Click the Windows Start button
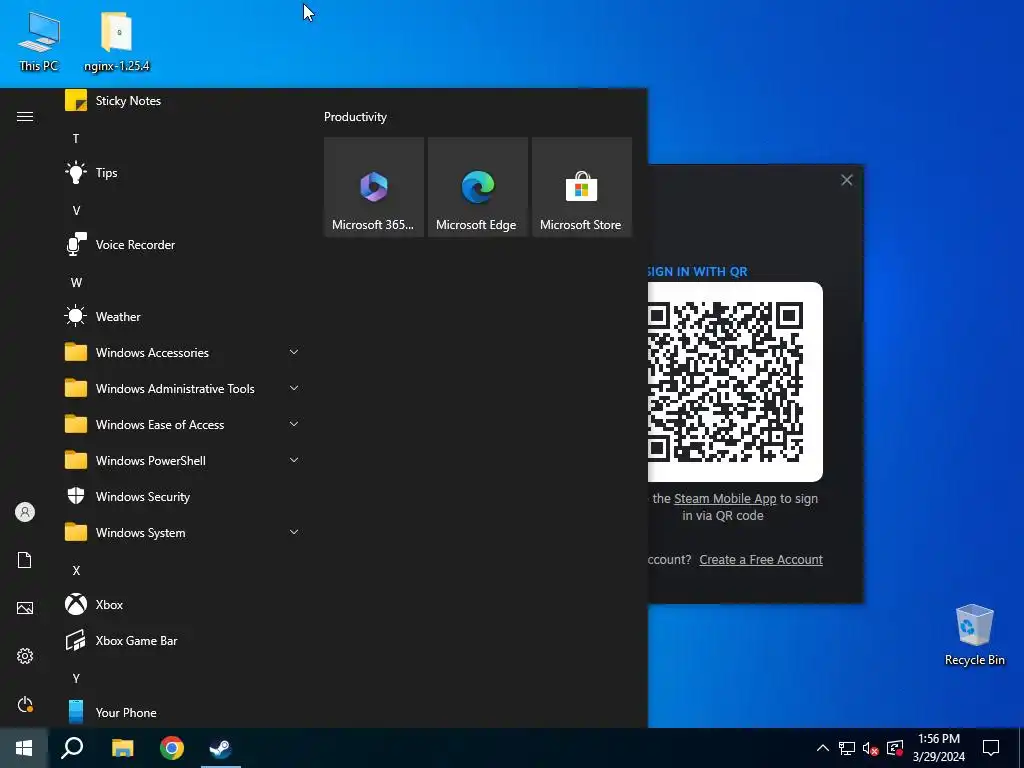Image resolution: width=1024 pixels, height=768 pixels. [24, 748]
